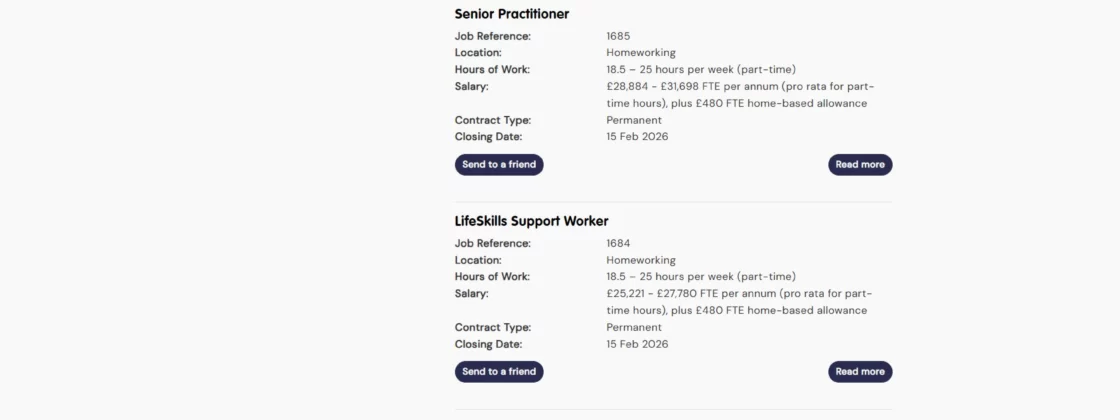Click Homeworking location under Senior Practitioner
The height and width of the screenshot is (420, 1120).
click(x=641, y=53)
